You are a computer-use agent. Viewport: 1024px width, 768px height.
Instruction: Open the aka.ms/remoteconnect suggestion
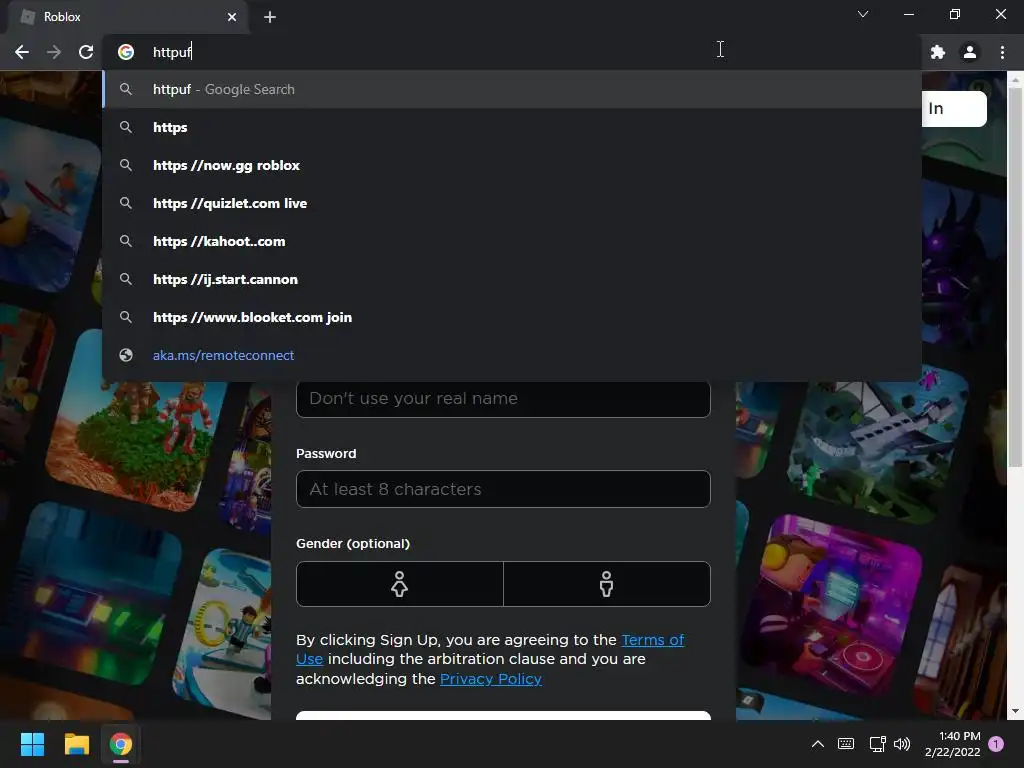coord(512,355)
